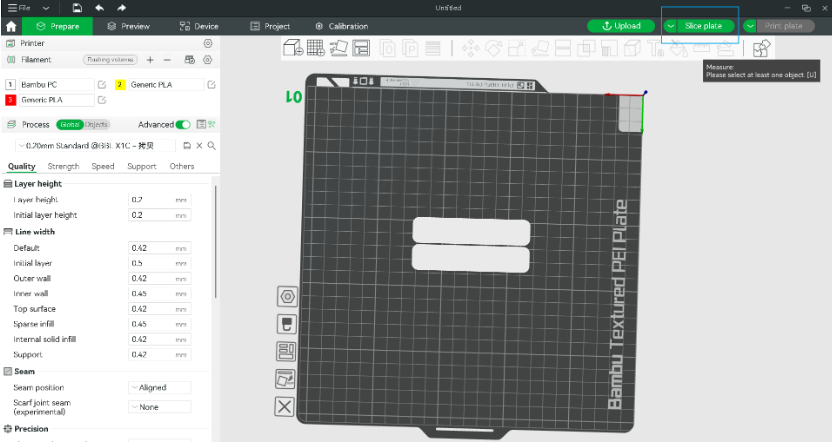Switch process scope to Global
The image size is (832, 447).
point(70,124)
